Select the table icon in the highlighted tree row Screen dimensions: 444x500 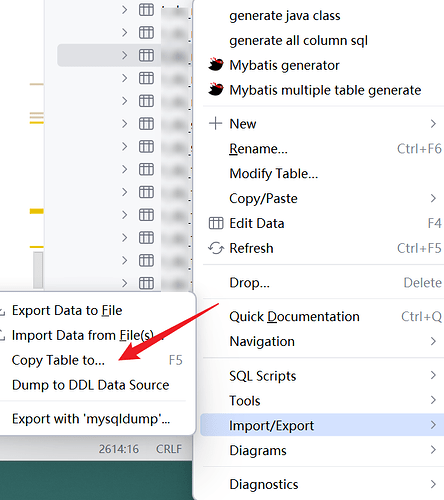tap(146, 55)
